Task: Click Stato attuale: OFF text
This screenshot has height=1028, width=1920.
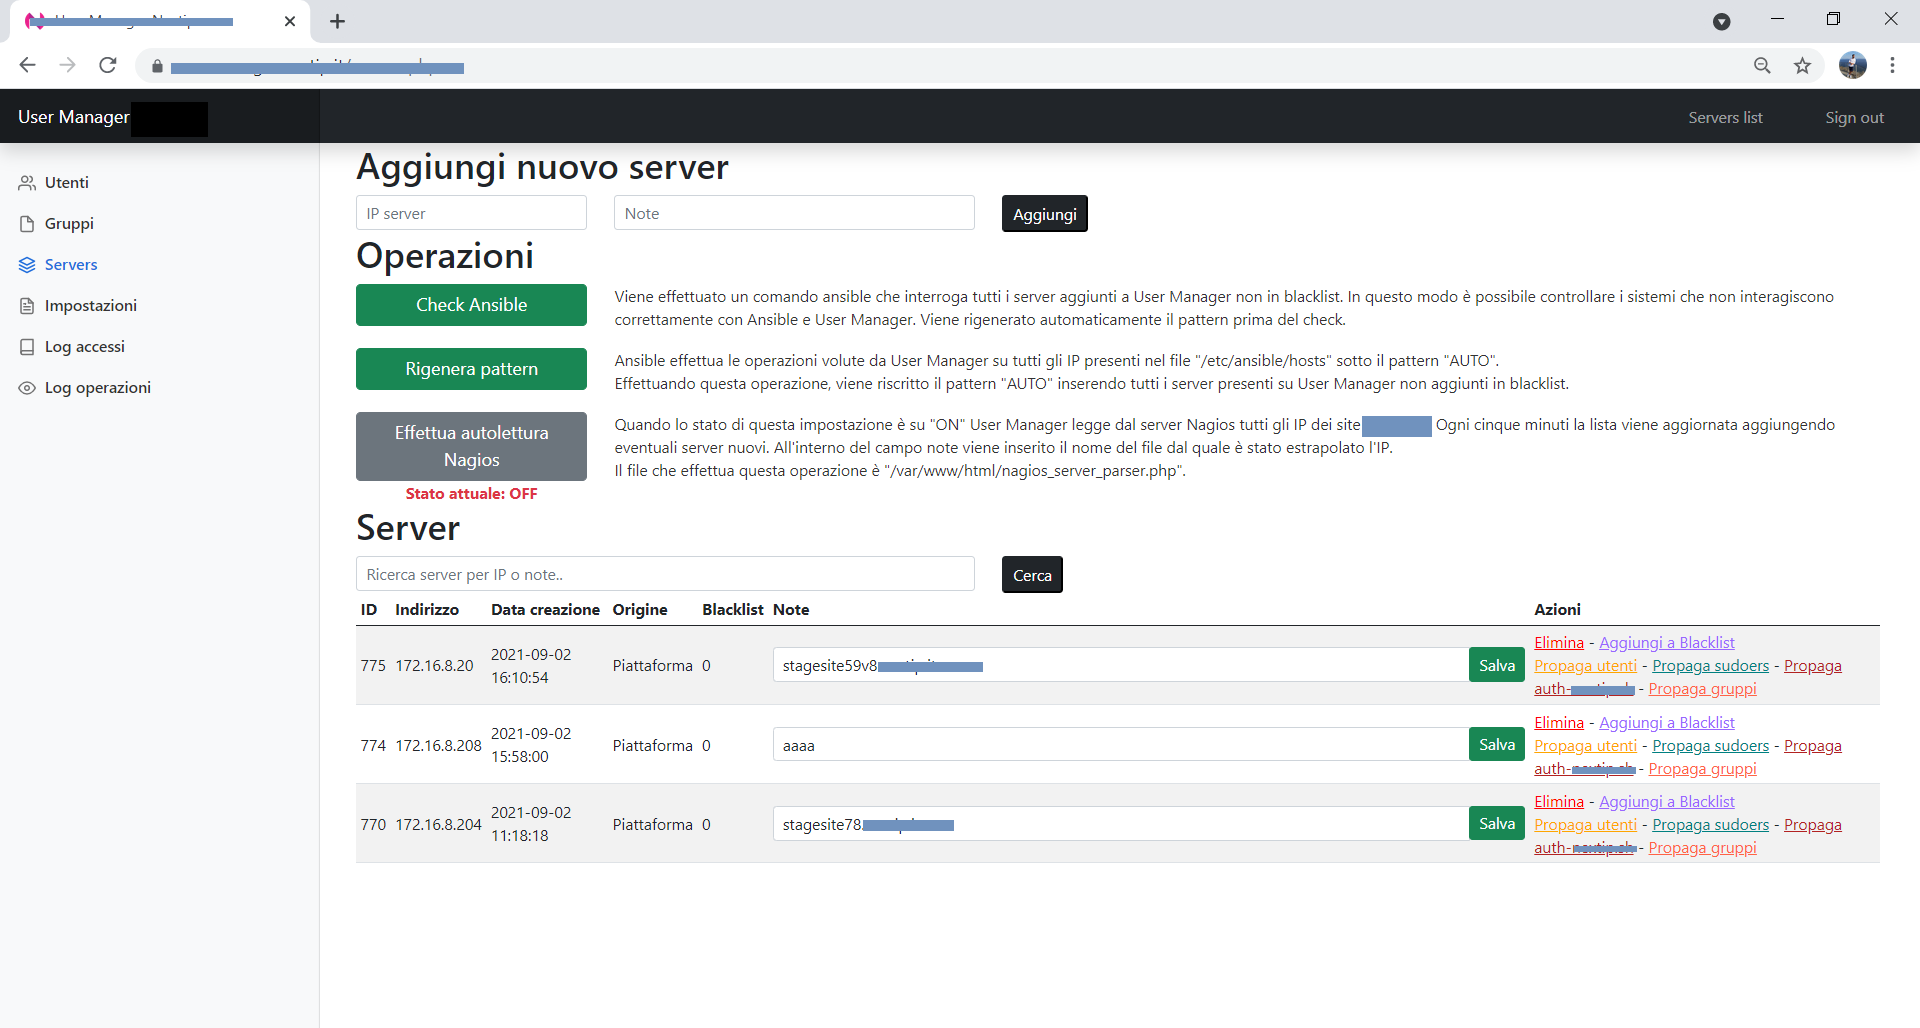Action: 471,493
